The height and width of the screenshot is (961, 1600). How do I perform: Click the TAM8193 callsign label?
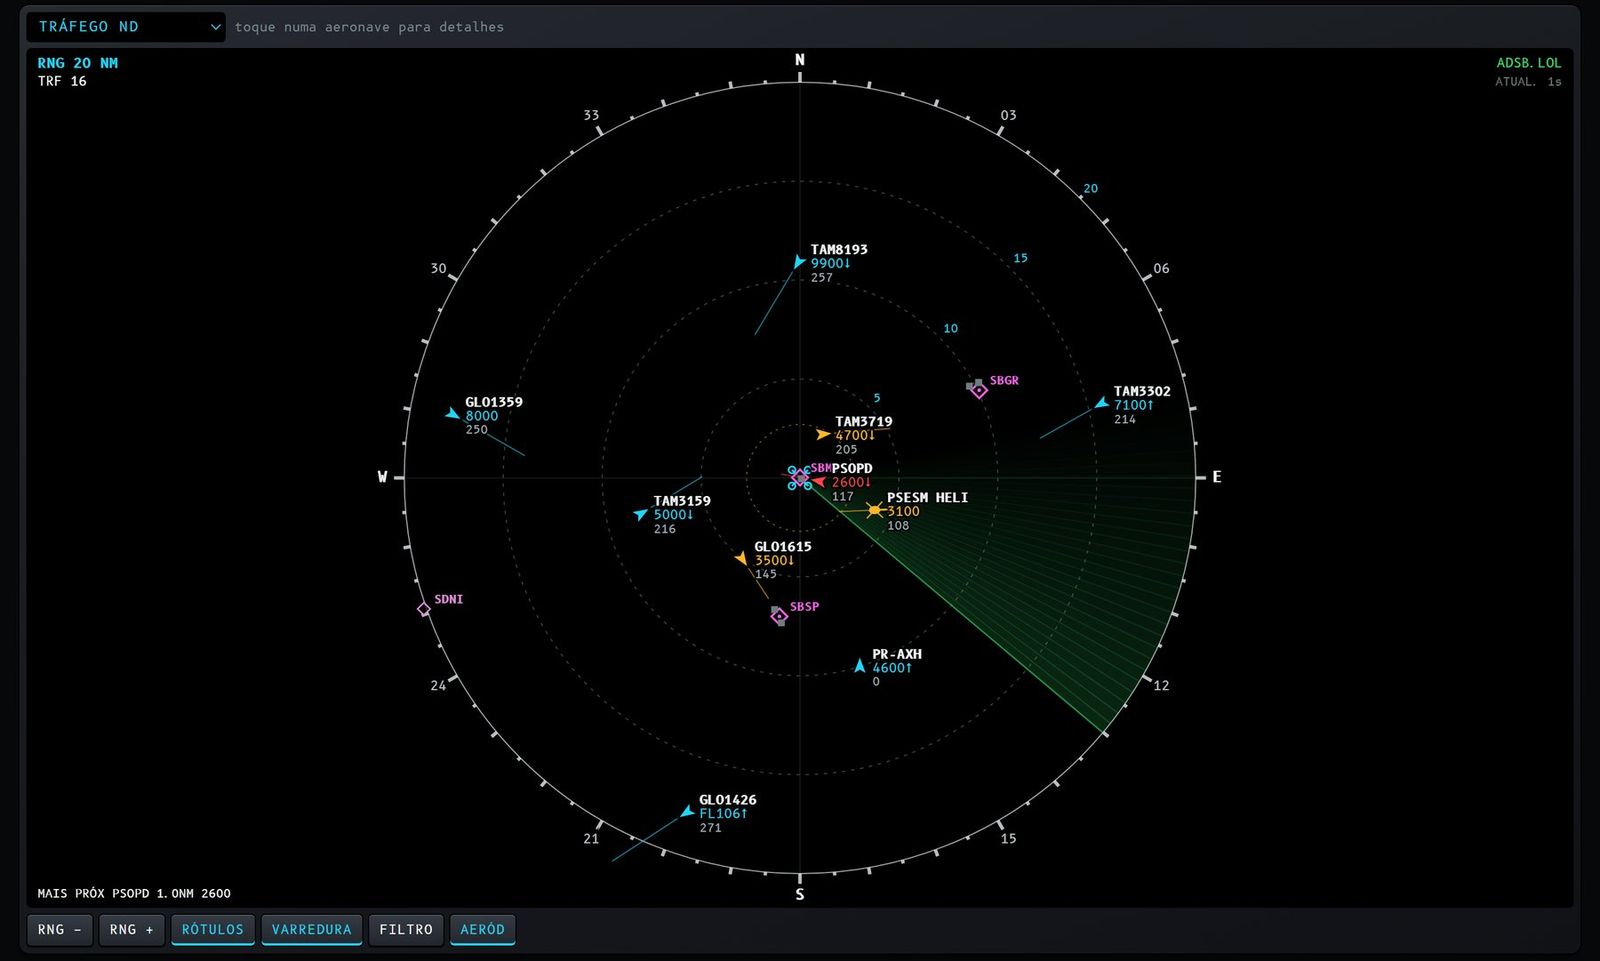click(x=839, y=249)
